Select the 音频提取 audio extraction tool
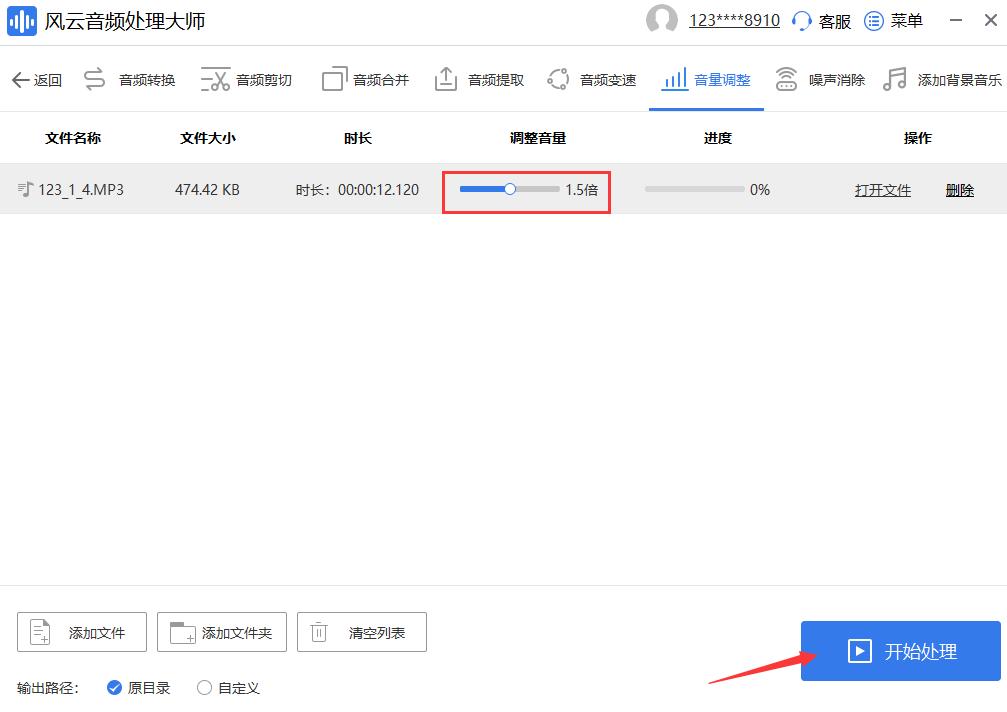The height and width of the screenshot is (712, 1007). pyautogui.click(x=479, y=79)
